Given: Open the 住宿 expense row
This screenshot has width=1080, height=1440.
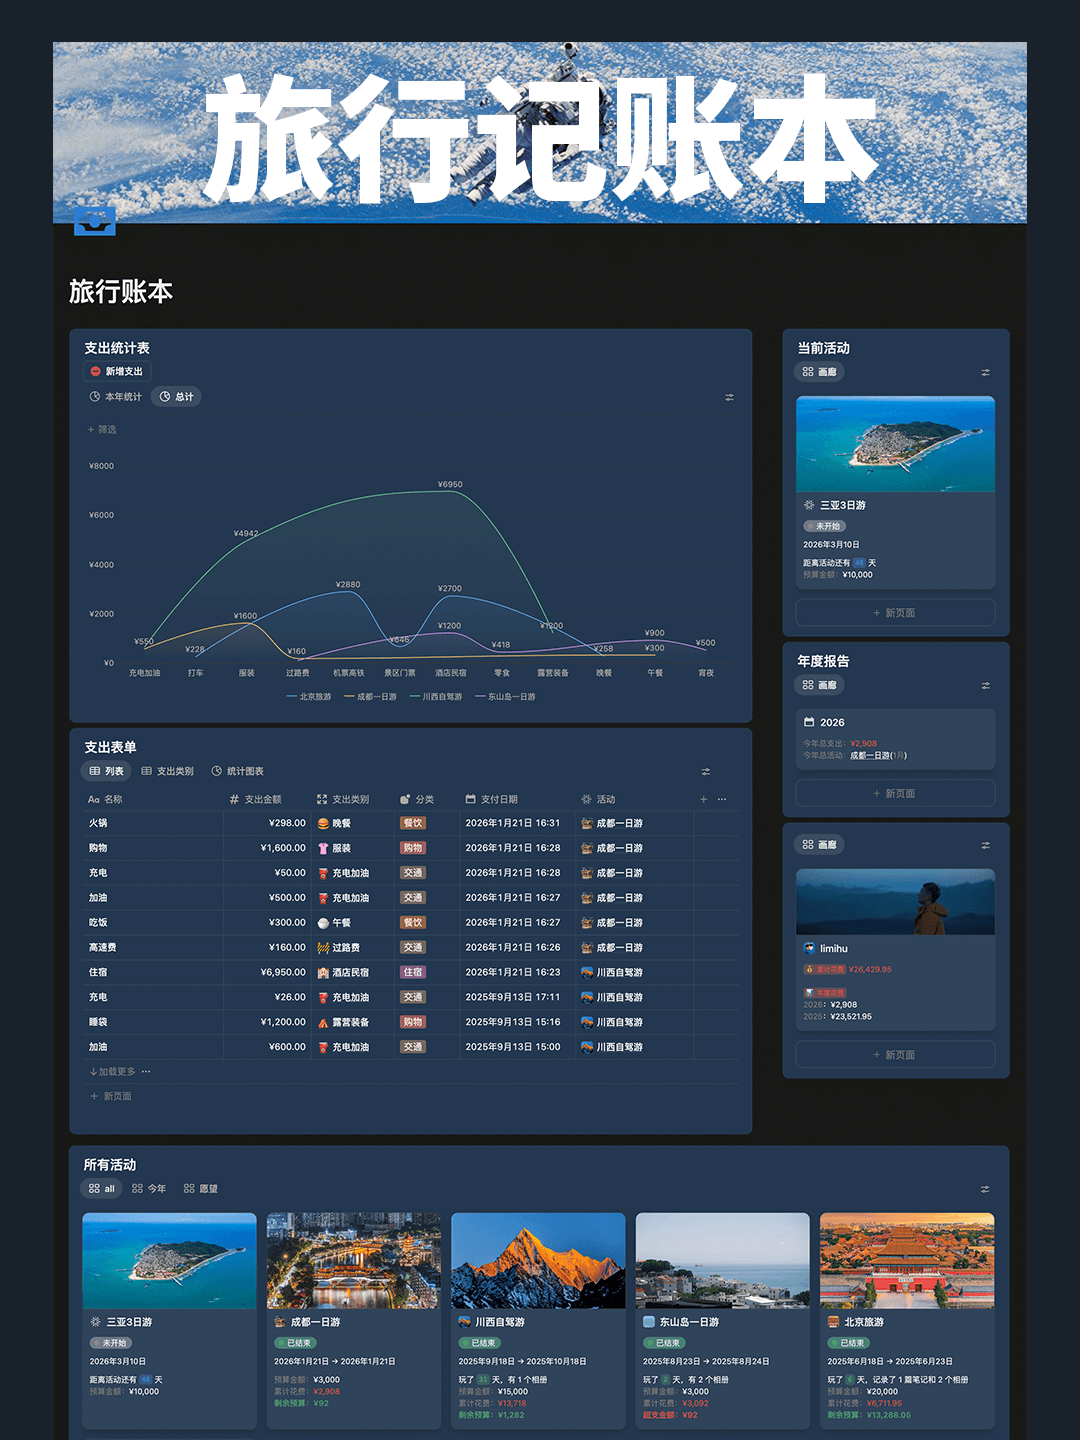Looking at the screenshot, I should 98,972.
